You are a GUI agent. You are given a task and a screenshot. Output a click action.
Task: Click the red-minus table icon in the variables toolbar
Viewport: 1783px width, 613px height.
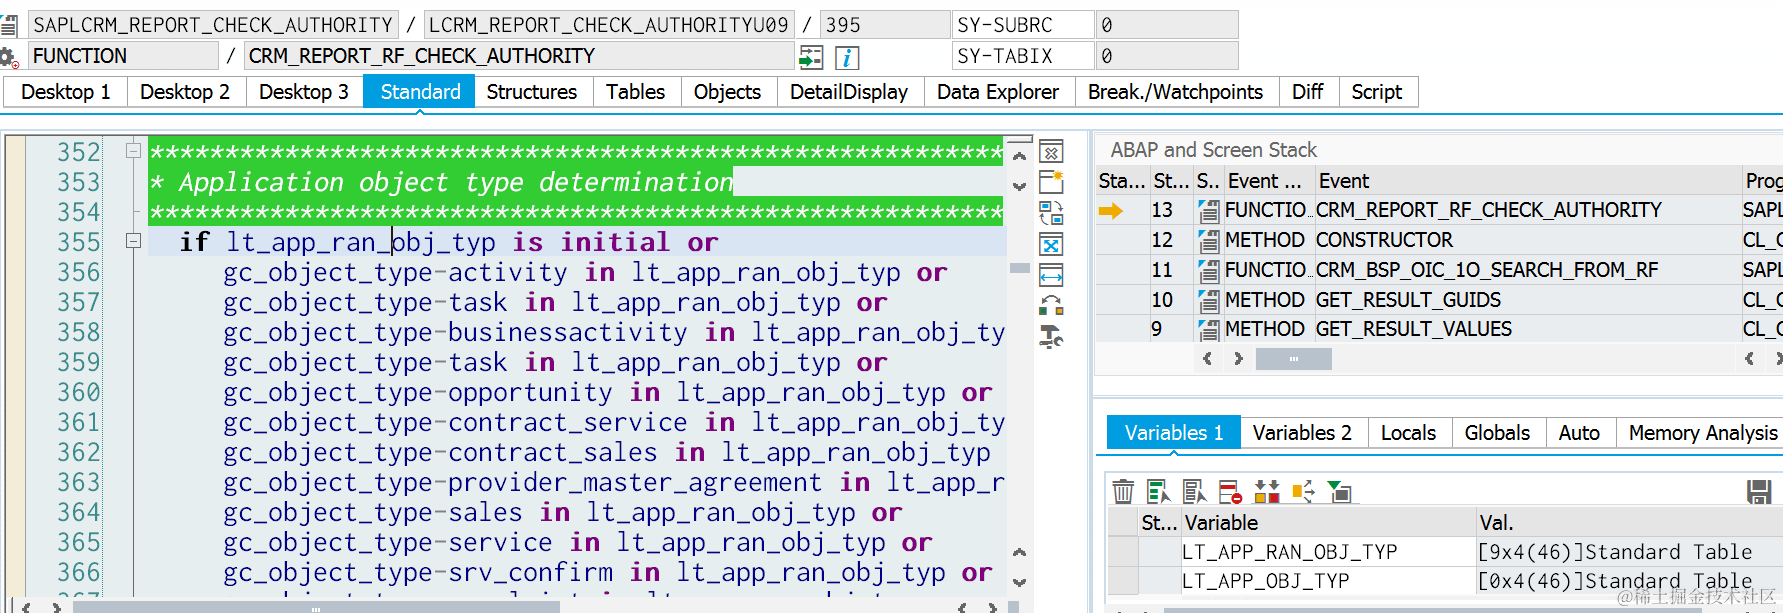tap(1230, 491)
